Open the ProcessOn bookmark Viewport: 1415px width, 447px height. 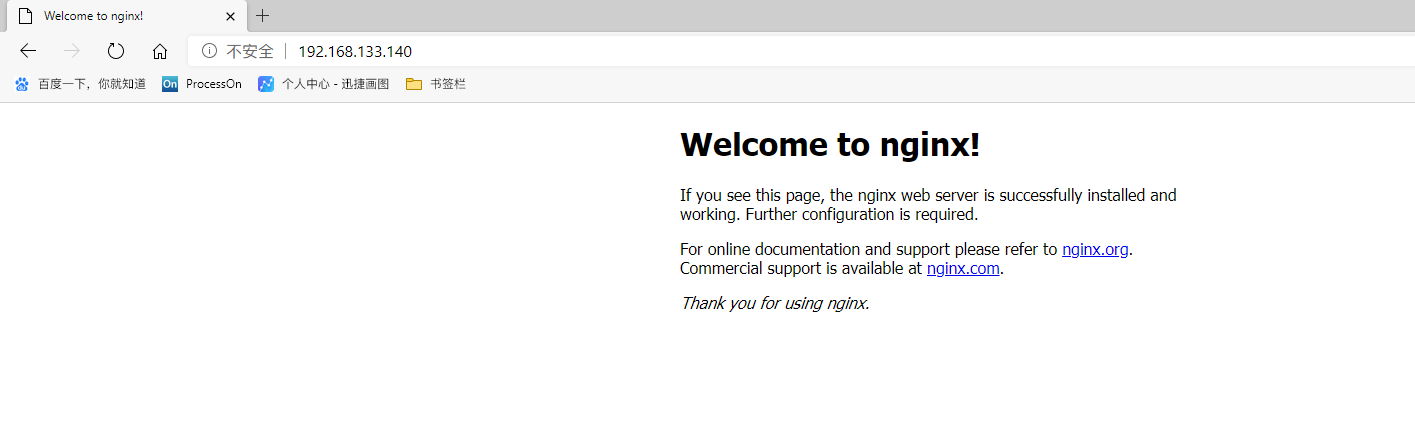(x=202, y=84)
